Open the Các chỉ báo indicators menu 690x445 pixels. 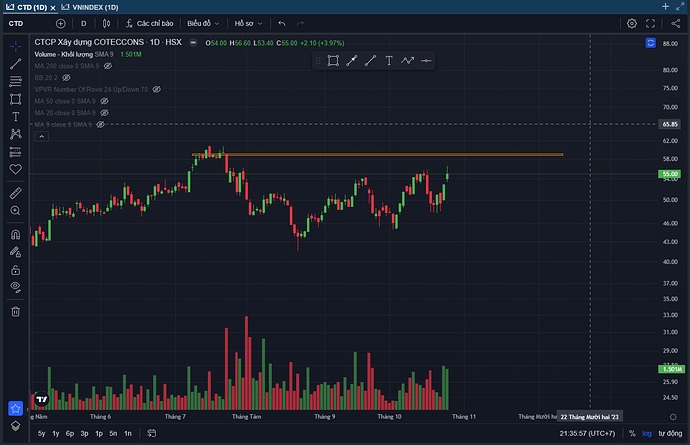tap(150, 24)
